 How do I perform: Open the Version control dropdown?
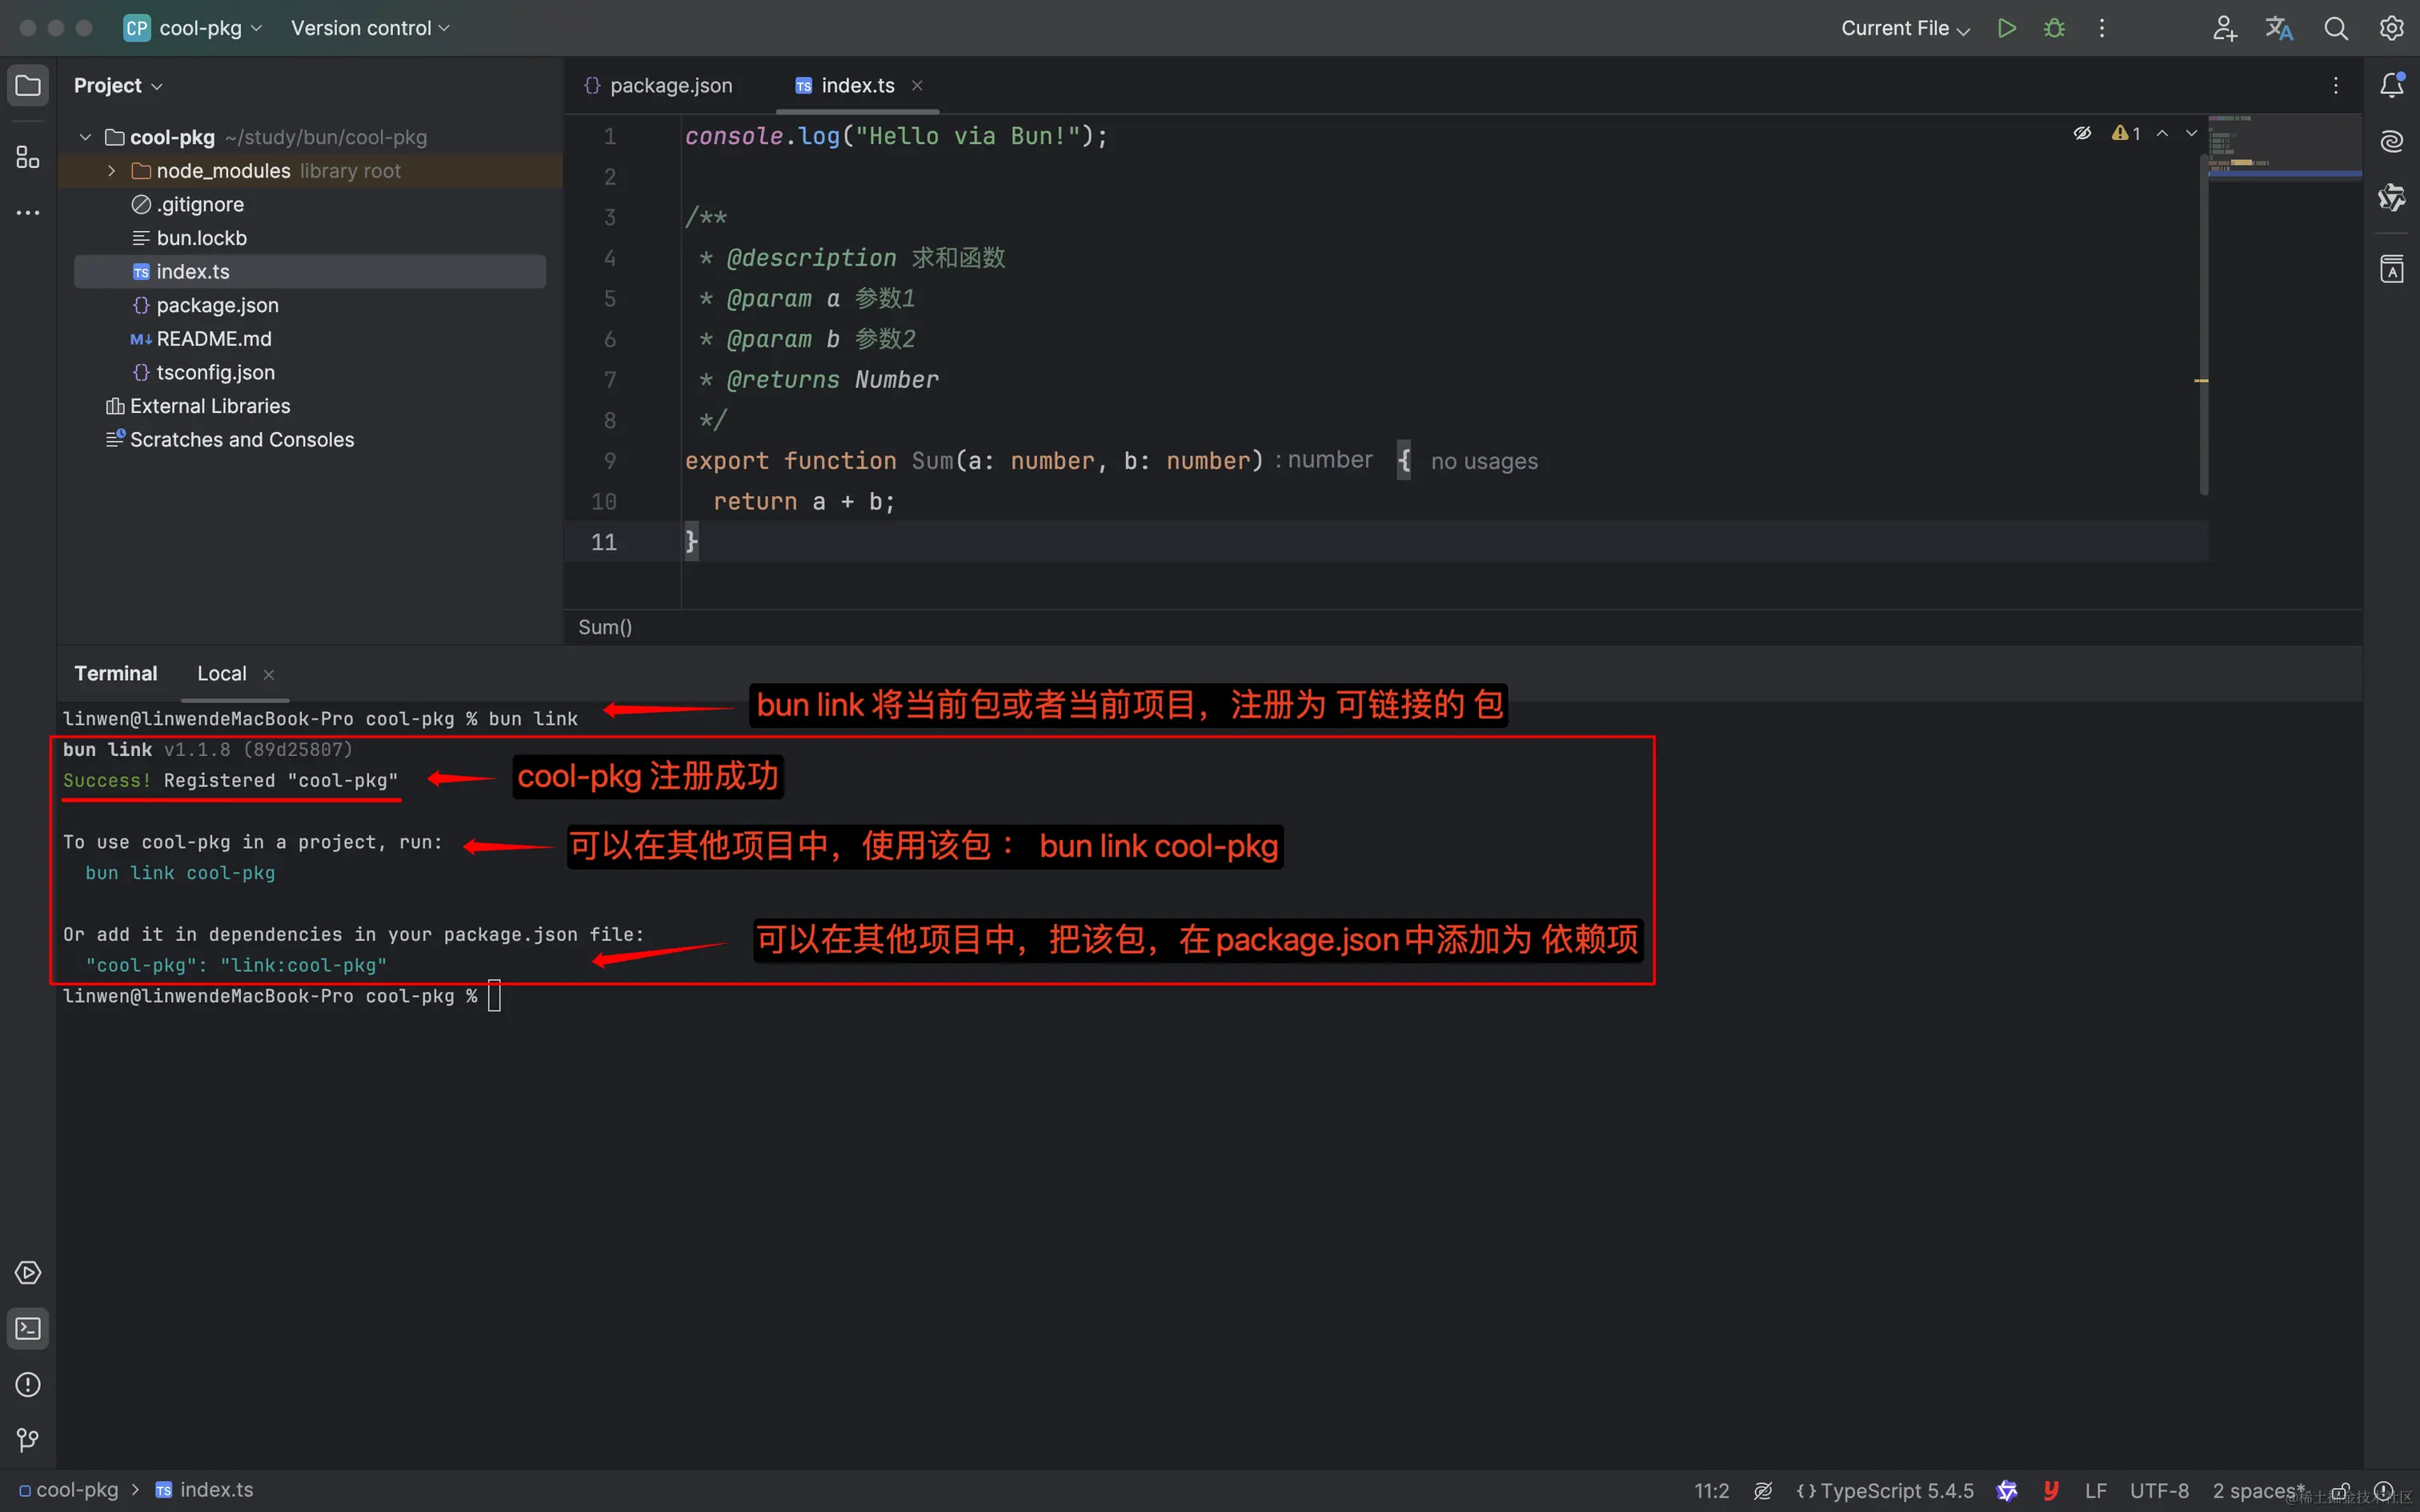pos(370,28)
